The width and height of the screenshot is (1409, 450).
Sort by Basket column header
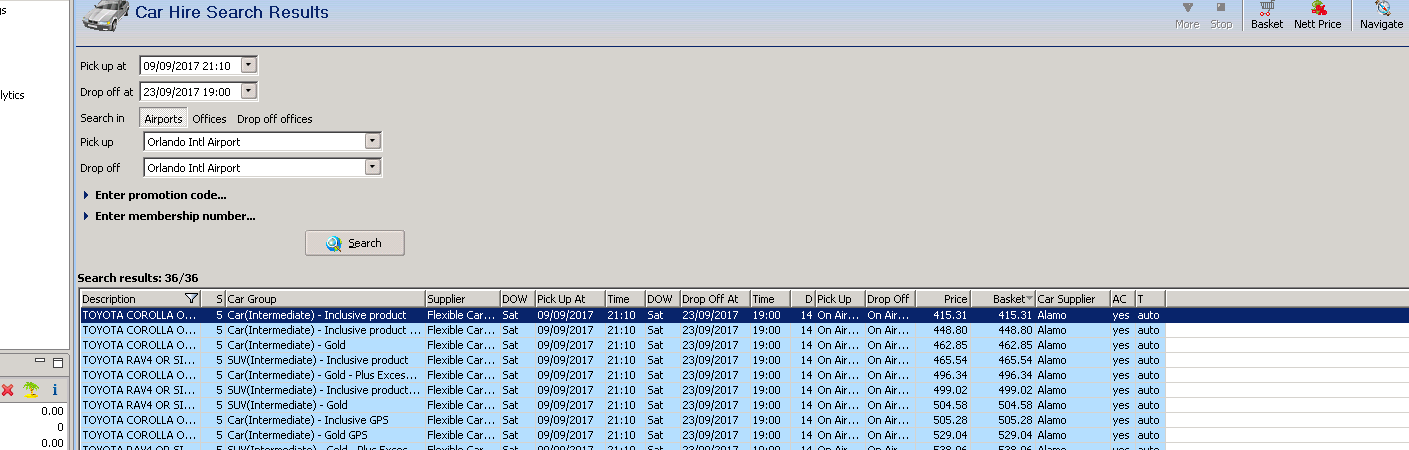coord(1003,299)
